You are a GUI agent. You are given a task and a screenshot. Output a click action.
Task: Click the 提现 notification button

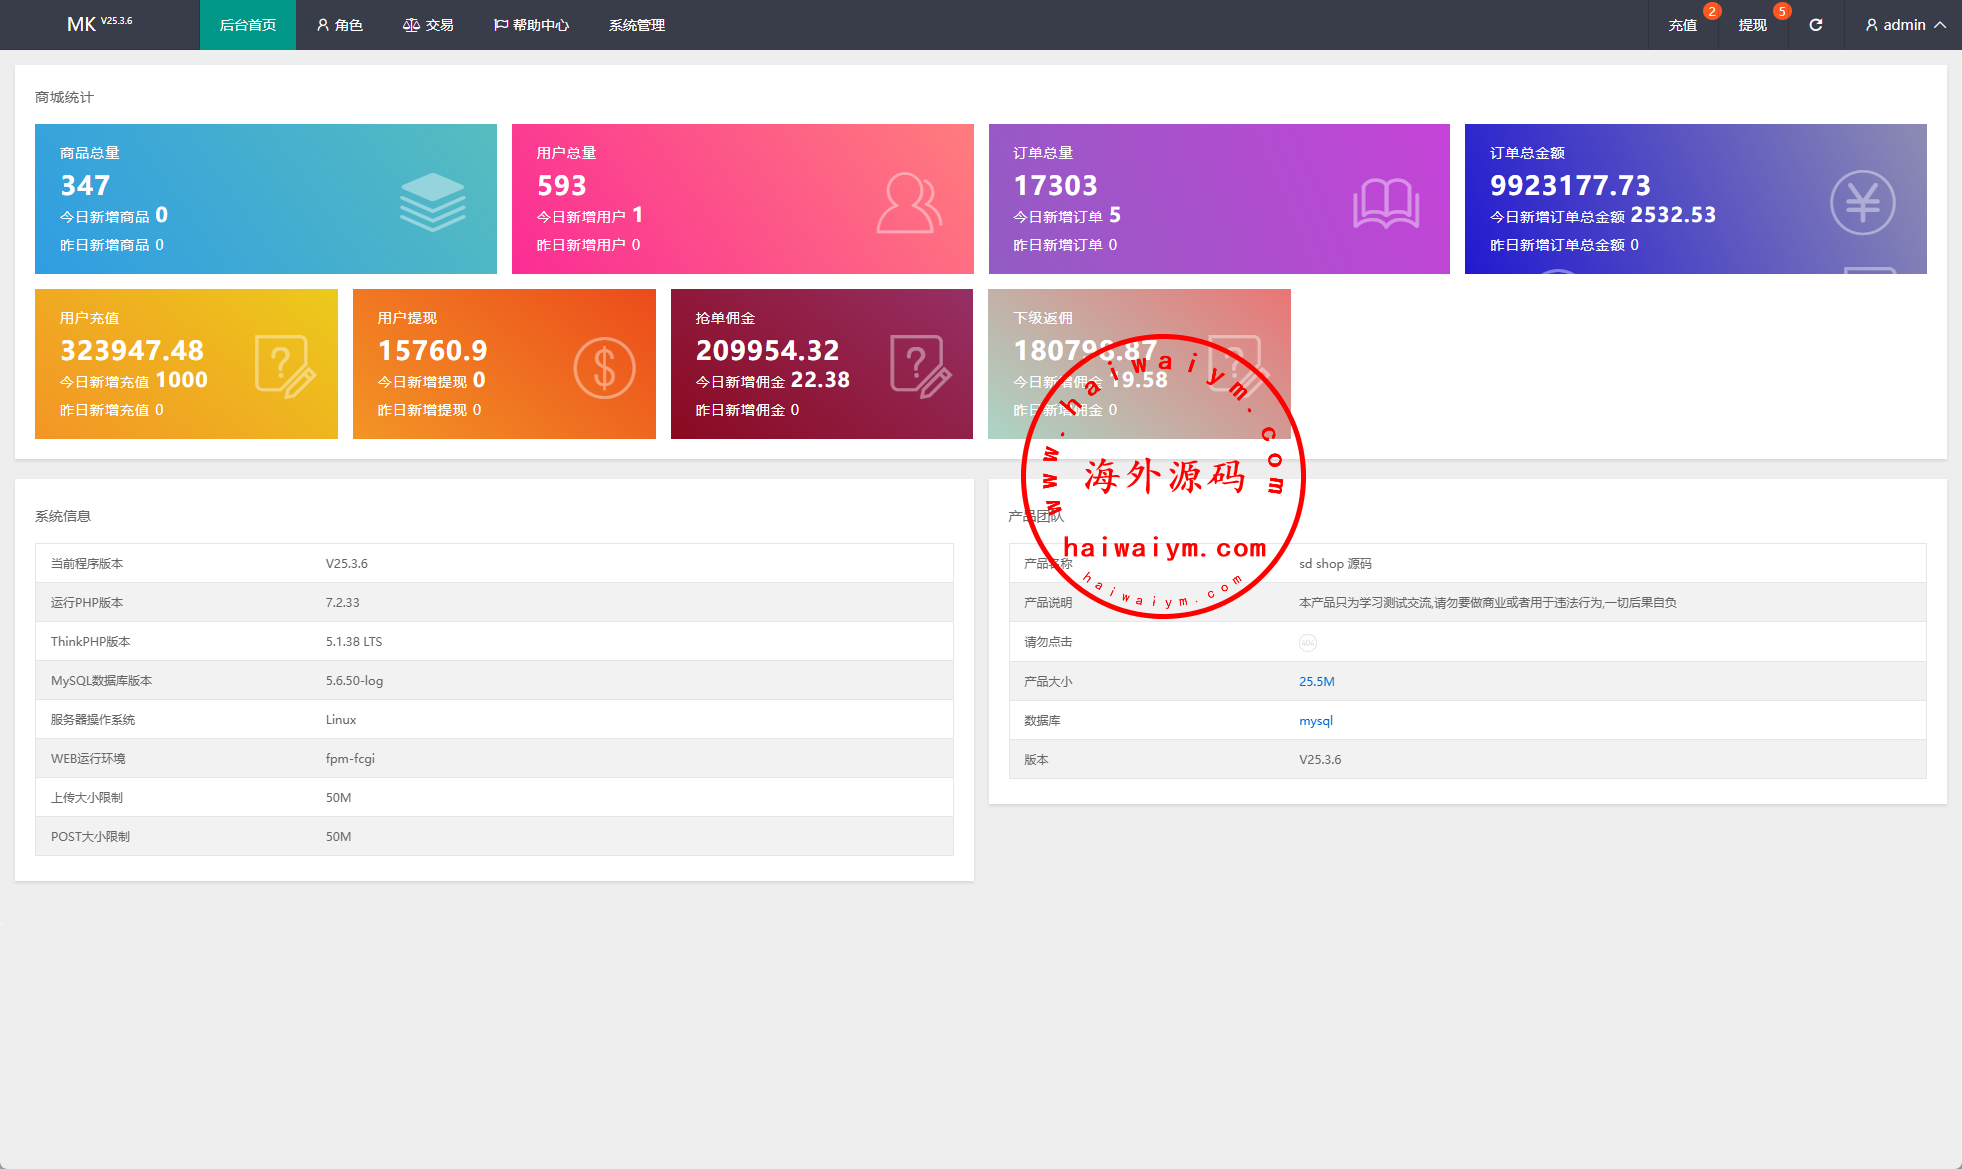coord(1752,25)
